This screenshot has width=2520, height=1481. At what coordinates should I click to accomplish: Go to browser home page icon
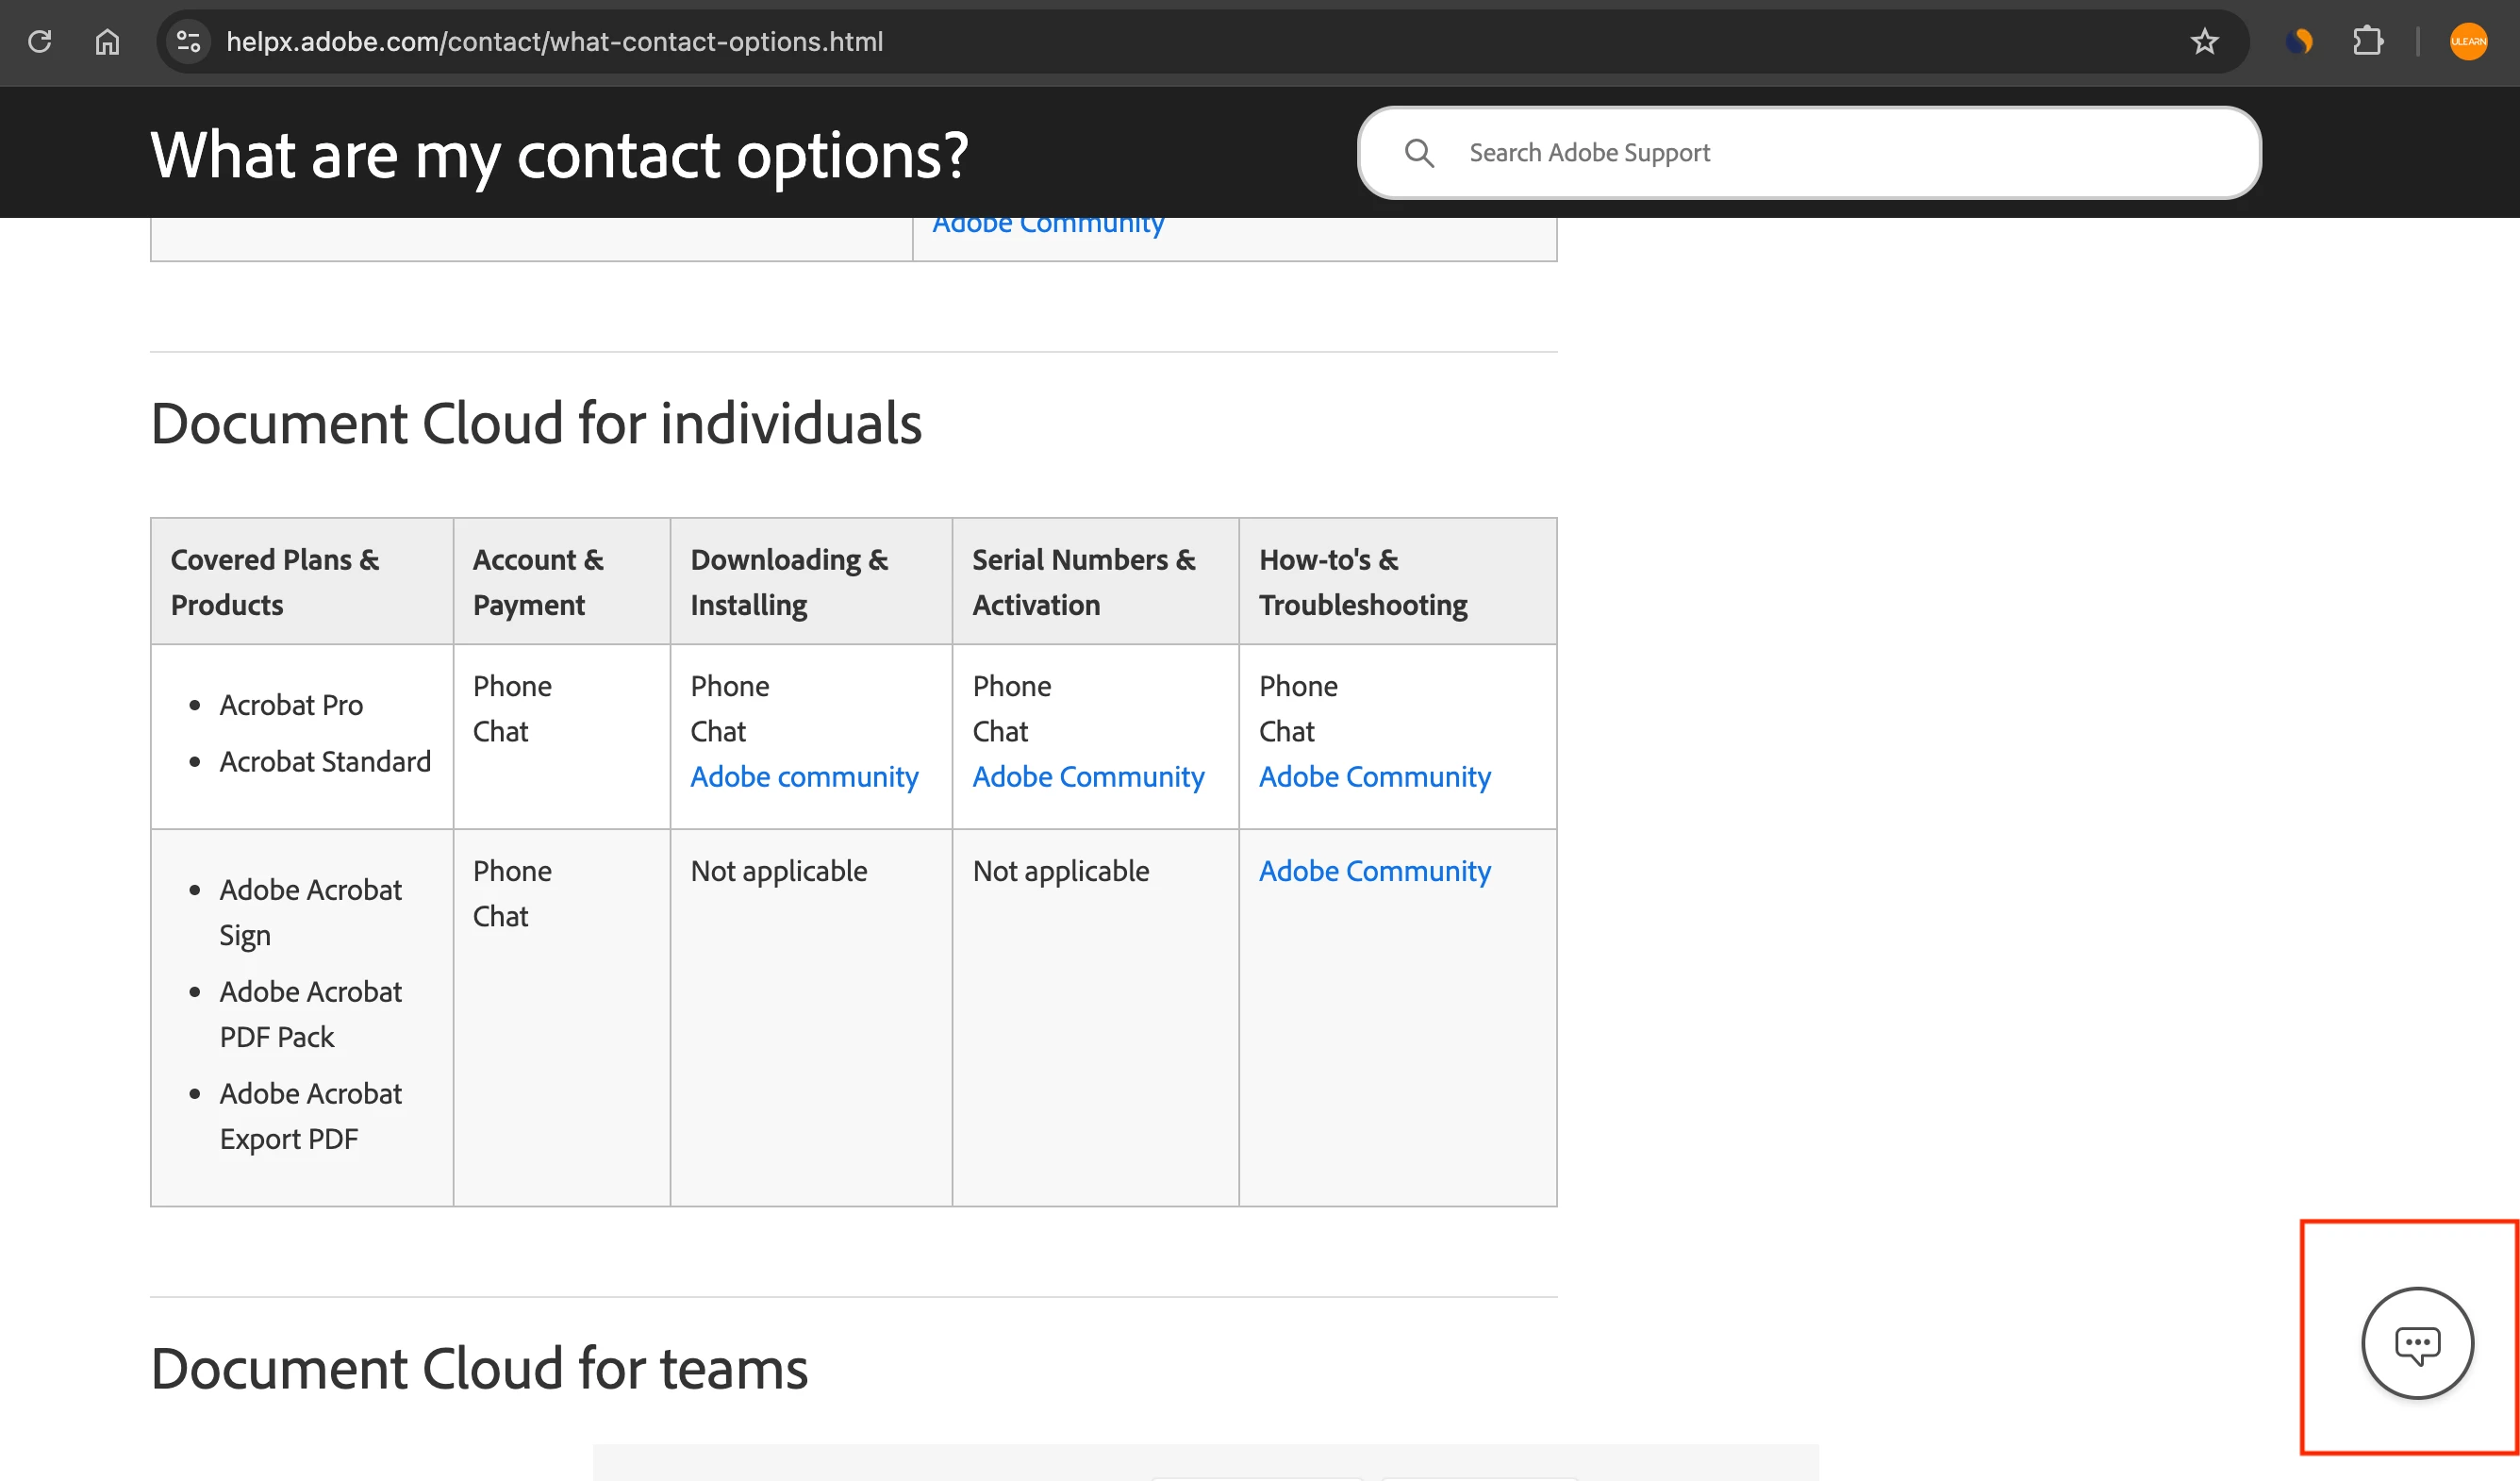click(107, 42)
